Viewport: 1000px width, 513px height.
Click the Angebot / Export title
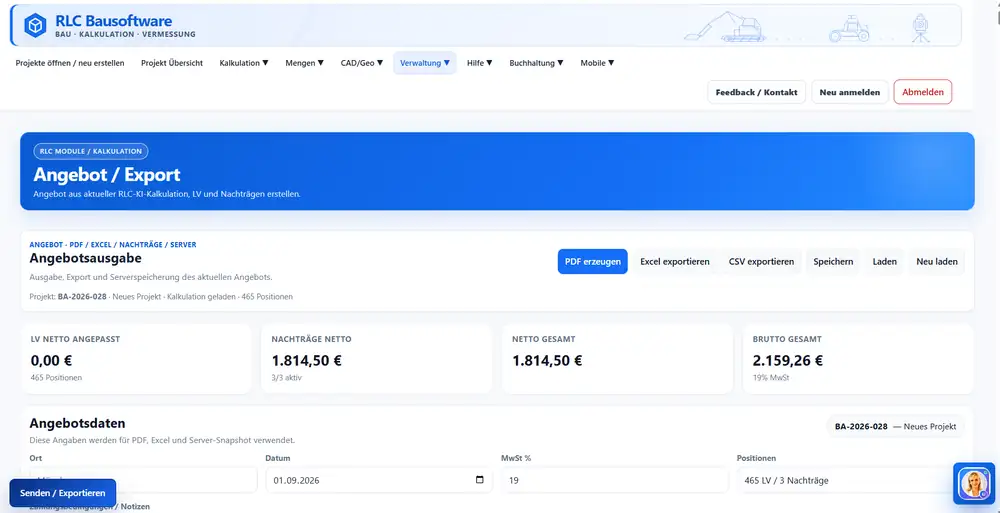[x=107, y=175]
